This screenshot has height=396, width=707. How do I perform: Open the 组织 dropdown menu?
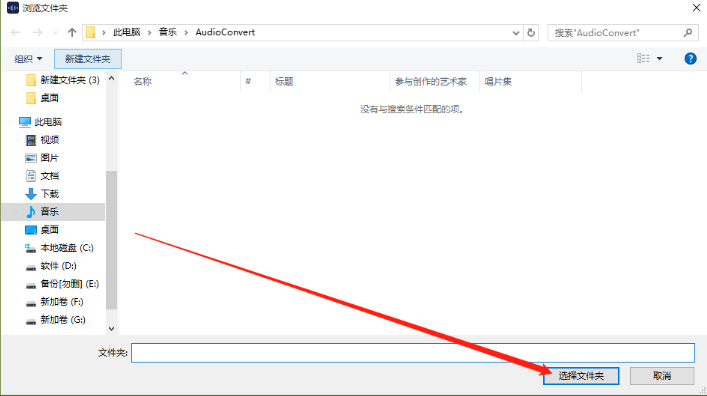28,59
